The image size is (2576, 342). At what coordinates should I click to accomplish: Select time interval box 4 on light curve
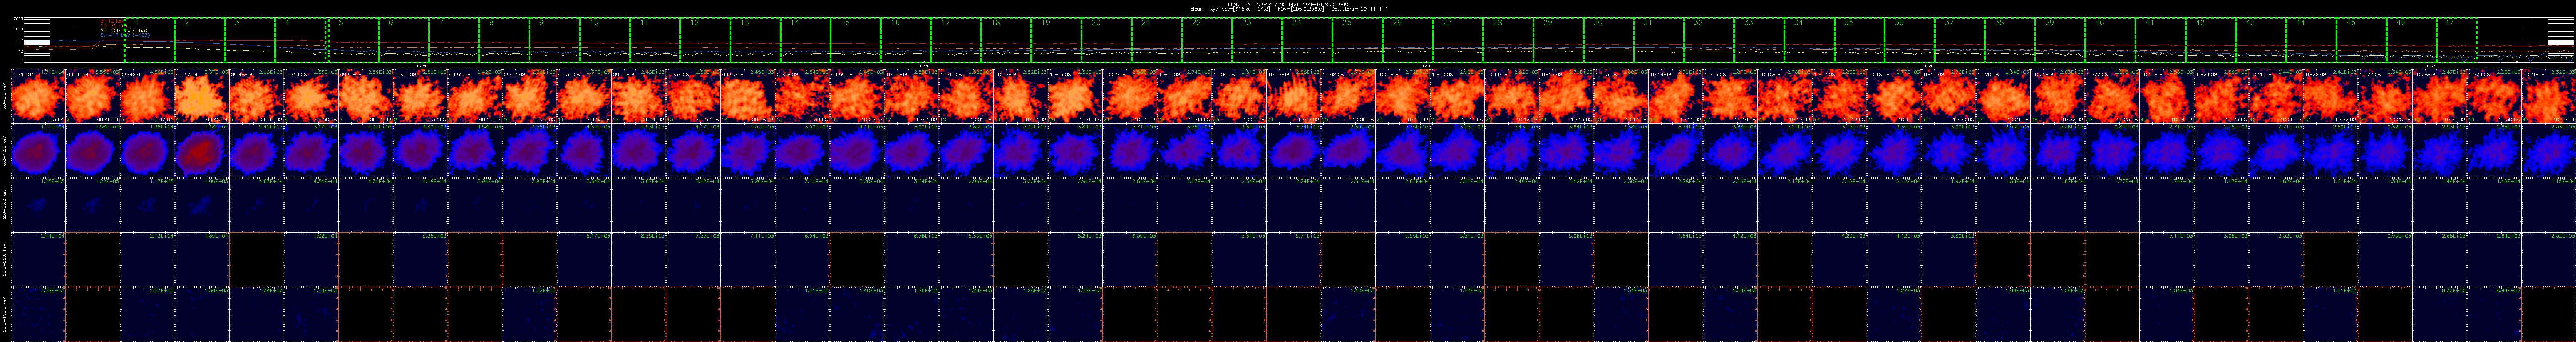point(300,40)
